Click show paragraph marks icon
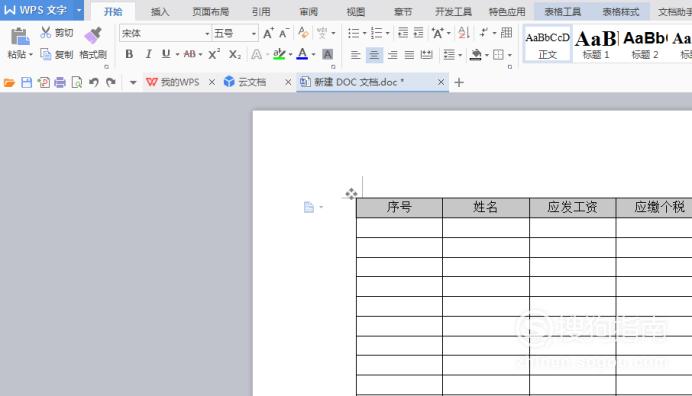 pos(484,33)
